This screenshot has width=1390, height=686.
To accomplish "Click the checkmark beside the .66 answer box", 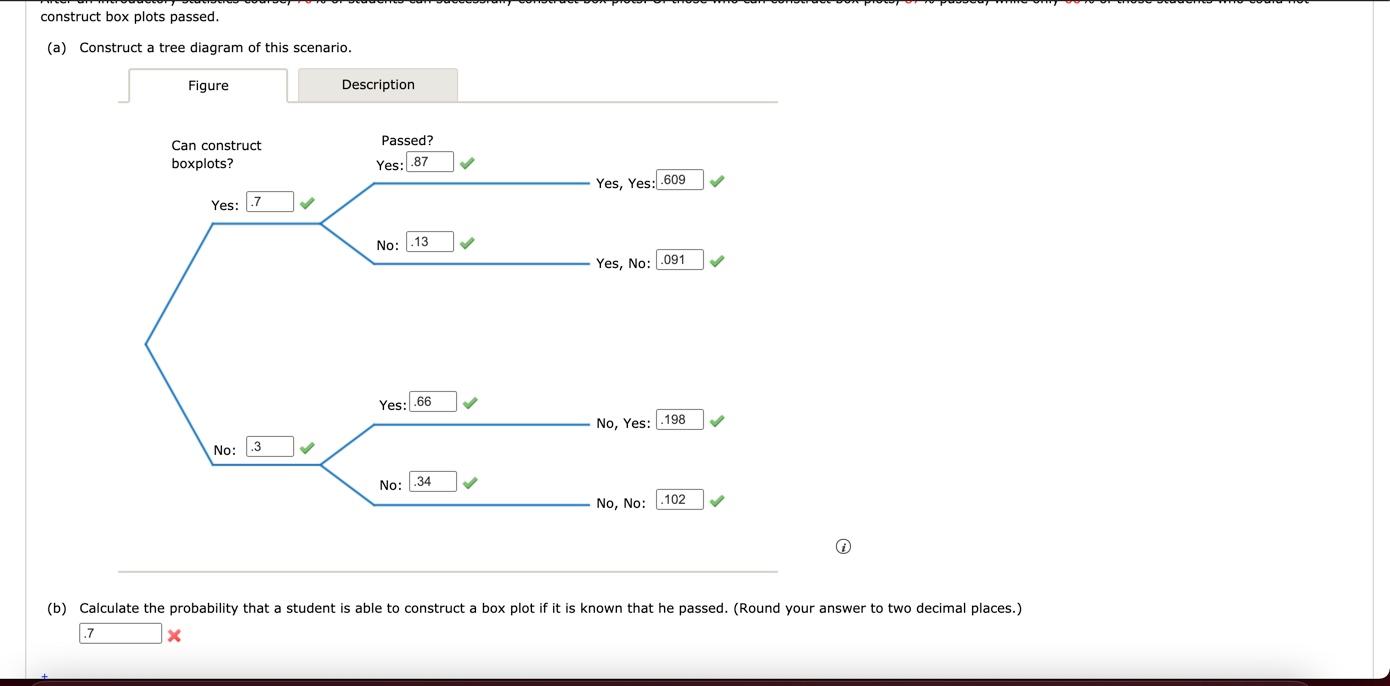I will (470, 402).
